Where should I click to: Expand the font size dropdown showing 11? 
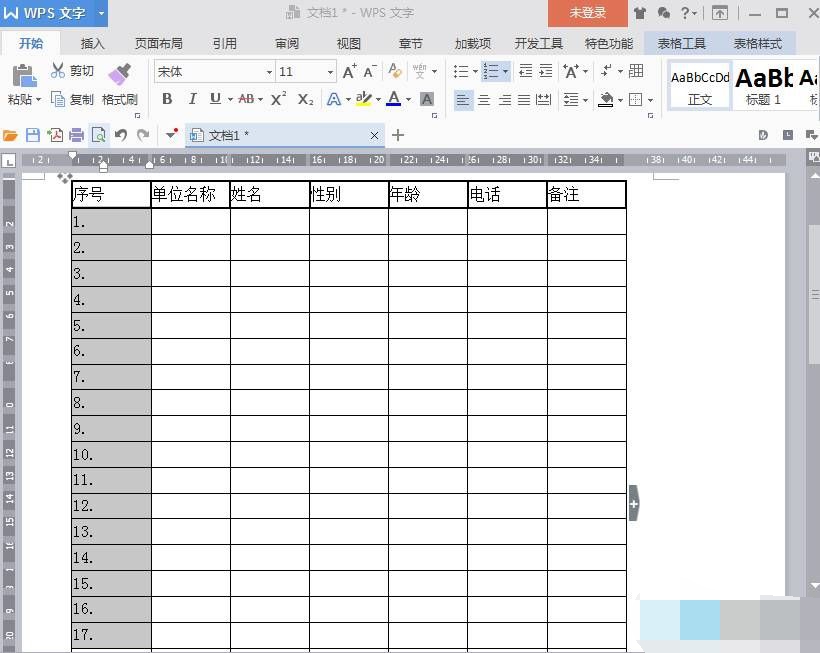(x=330, y=72)
